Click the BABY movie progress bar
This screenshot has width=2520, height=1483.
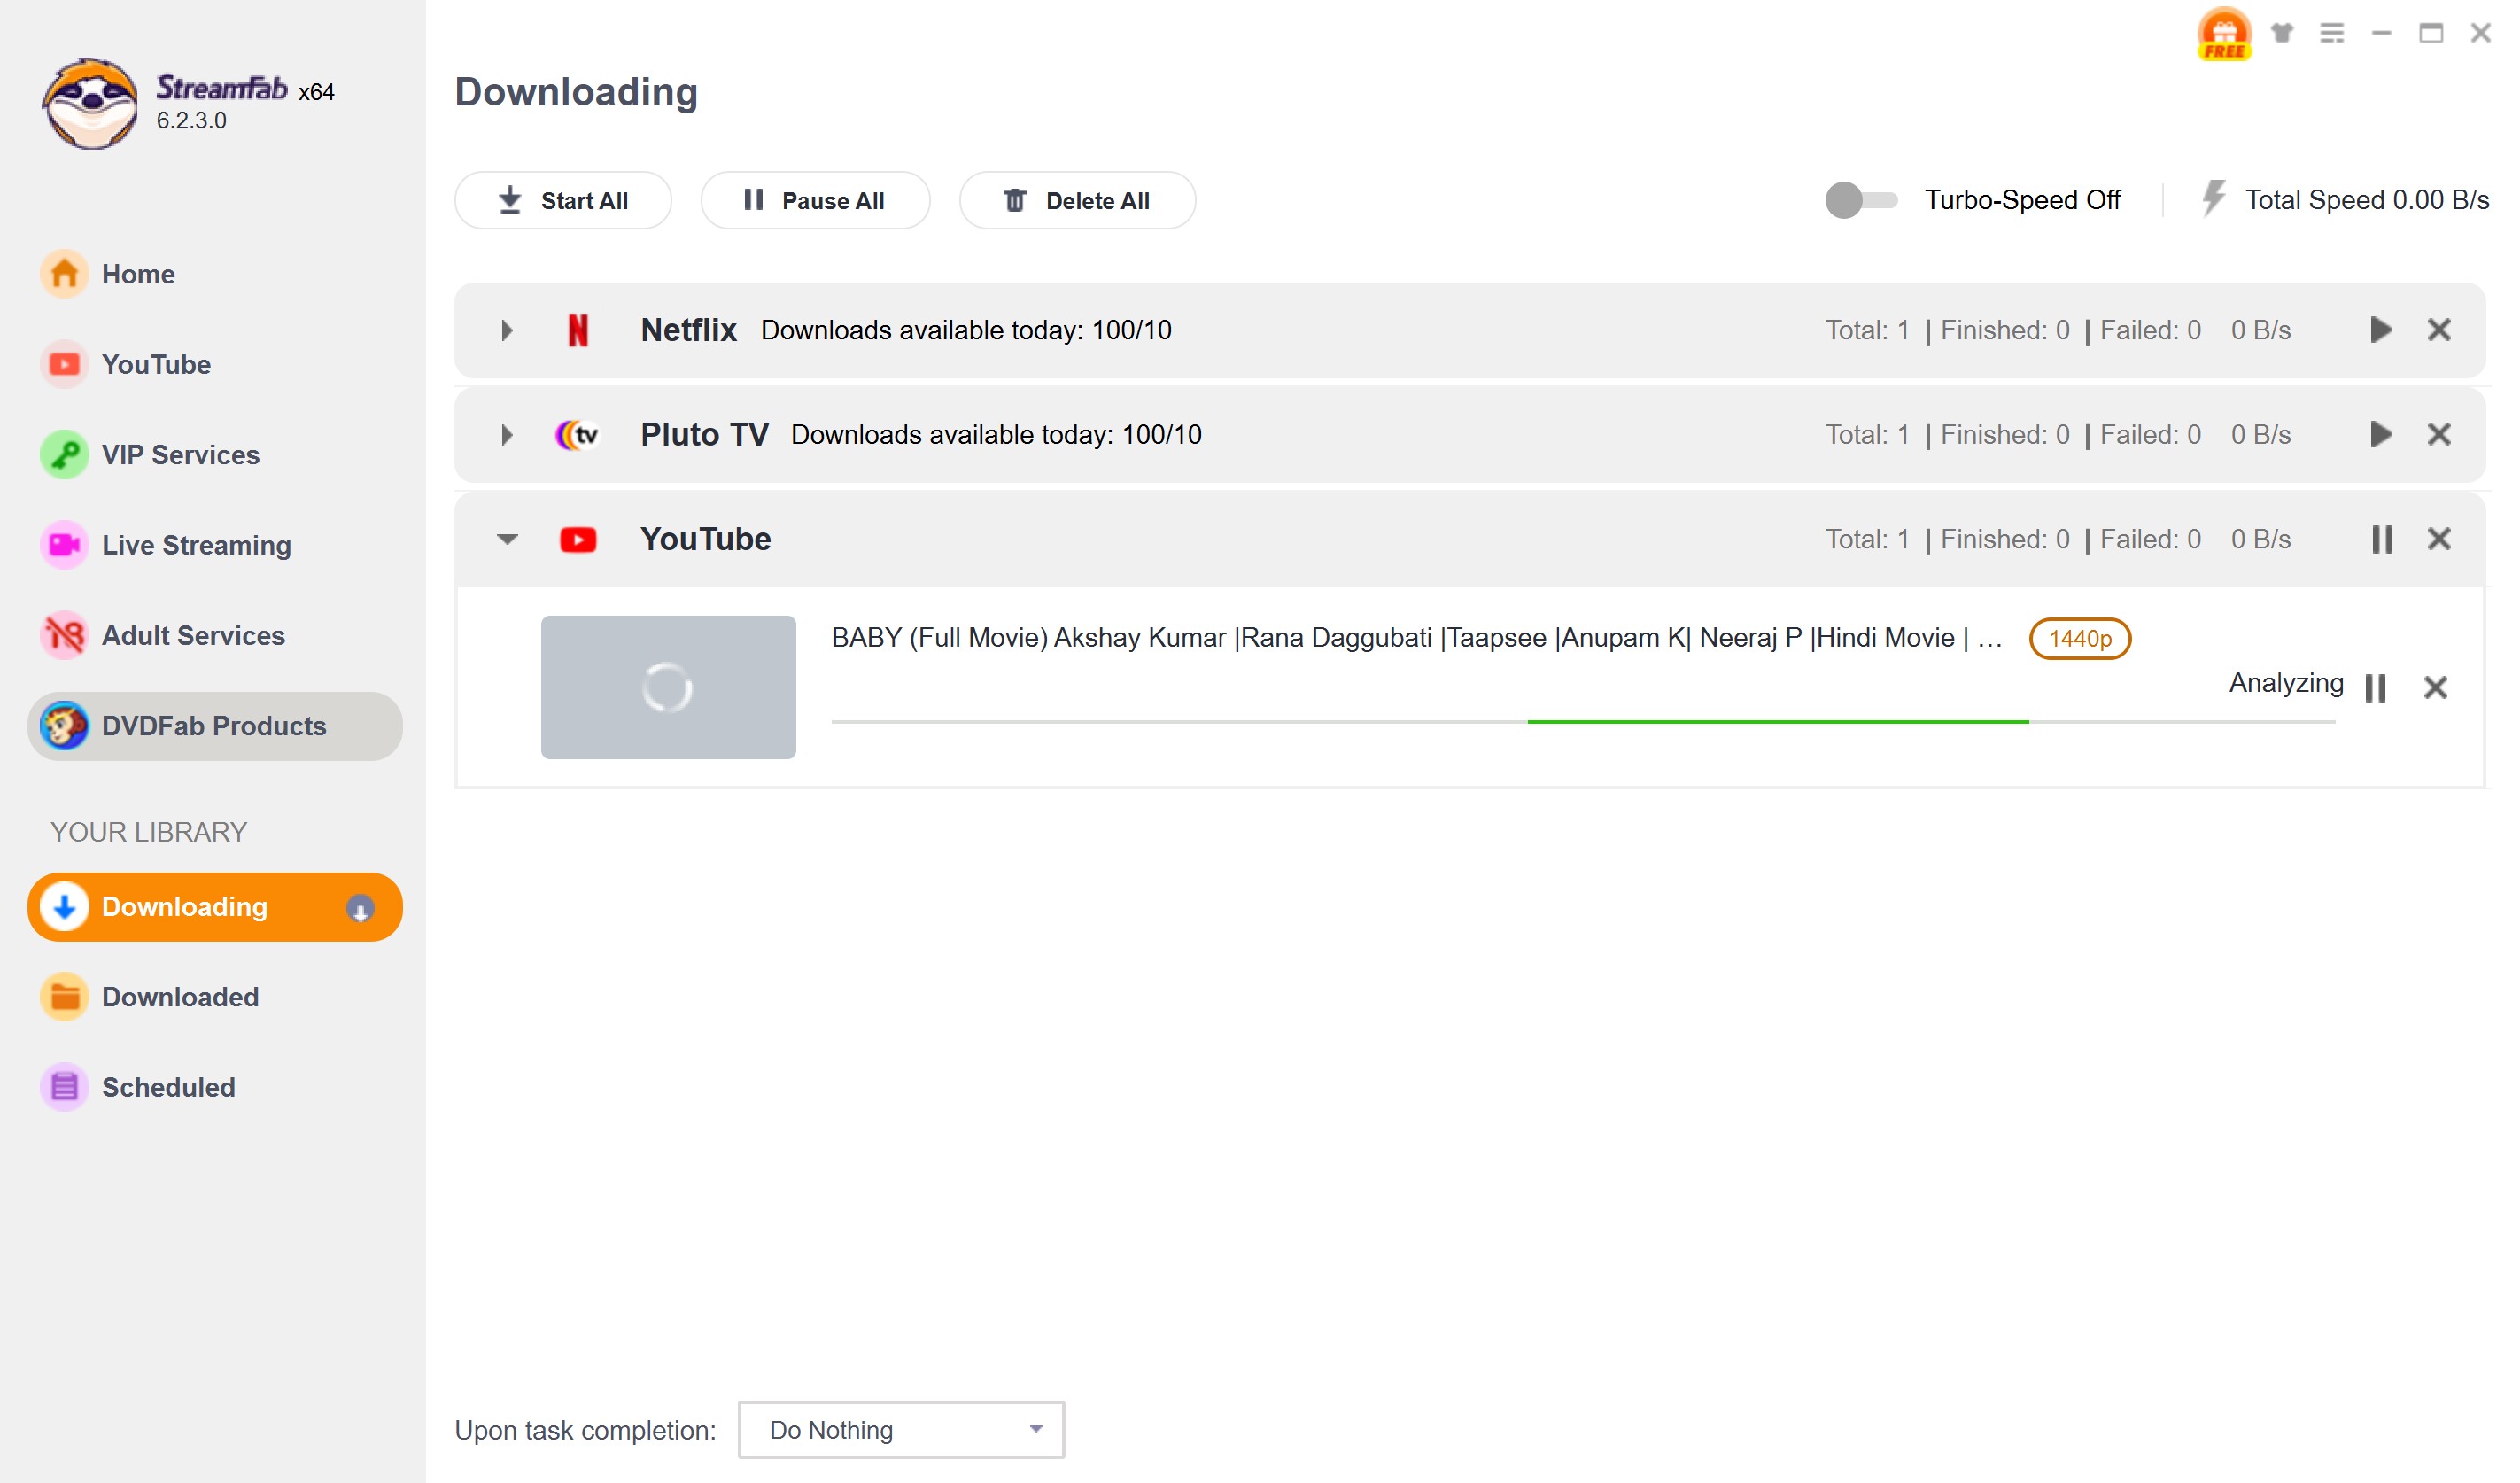(1583, 722)
